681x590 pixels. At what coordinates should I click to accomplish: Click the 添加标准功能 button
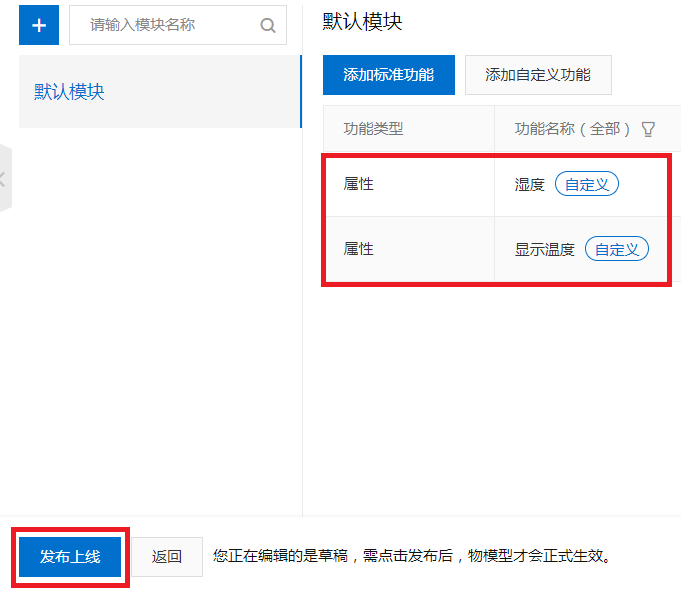388,75
